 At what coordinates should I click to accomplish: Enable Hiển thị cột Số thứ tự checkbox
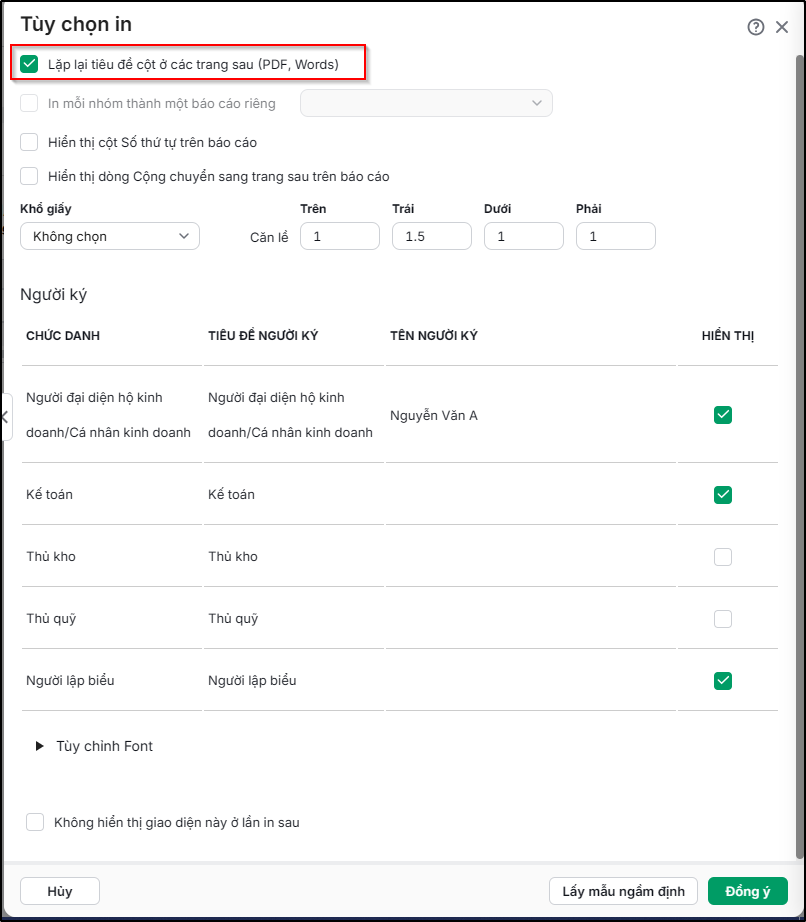point(29,142)
